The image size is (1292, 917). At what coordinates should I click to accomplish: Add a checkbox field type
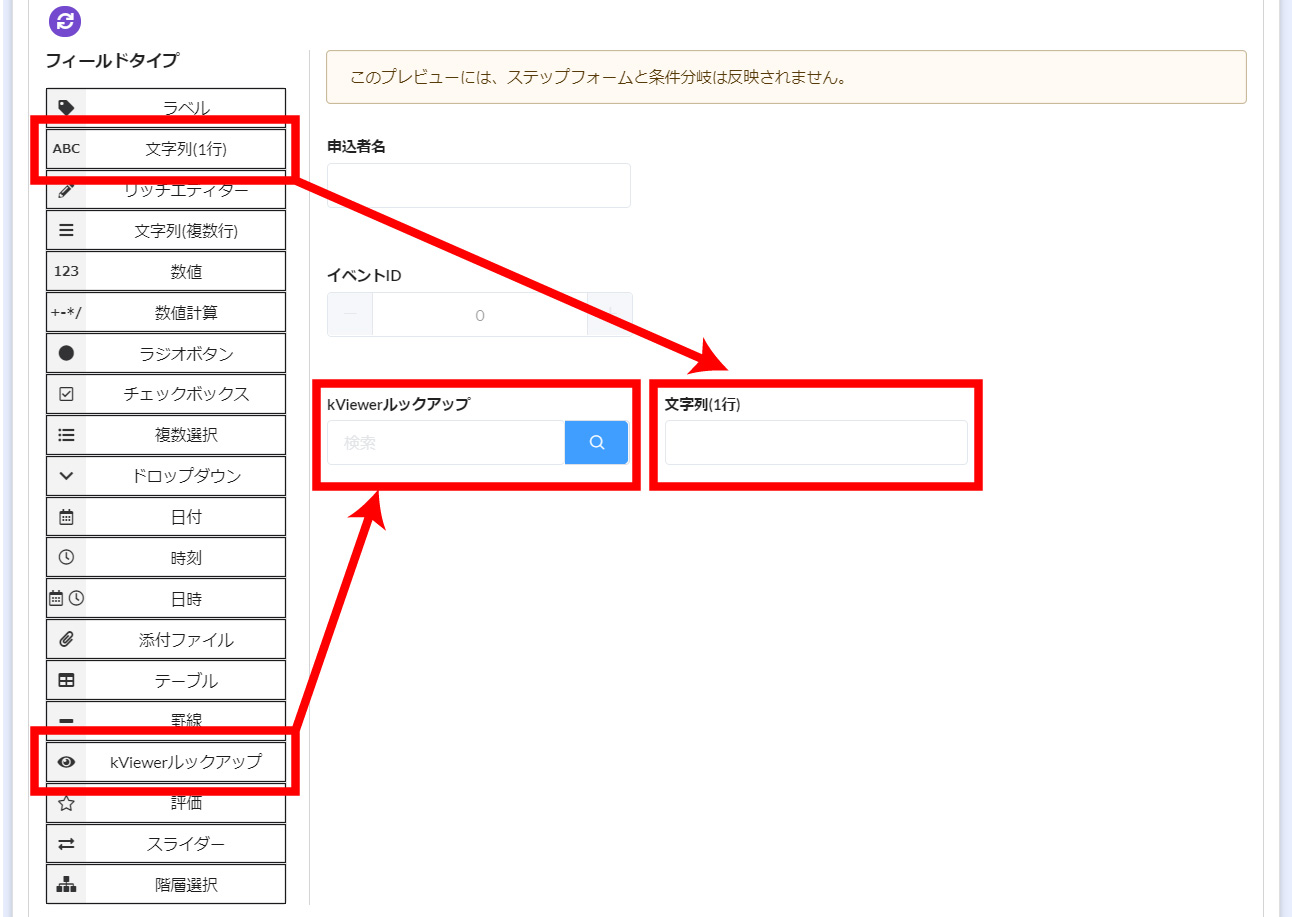[166, 394]
